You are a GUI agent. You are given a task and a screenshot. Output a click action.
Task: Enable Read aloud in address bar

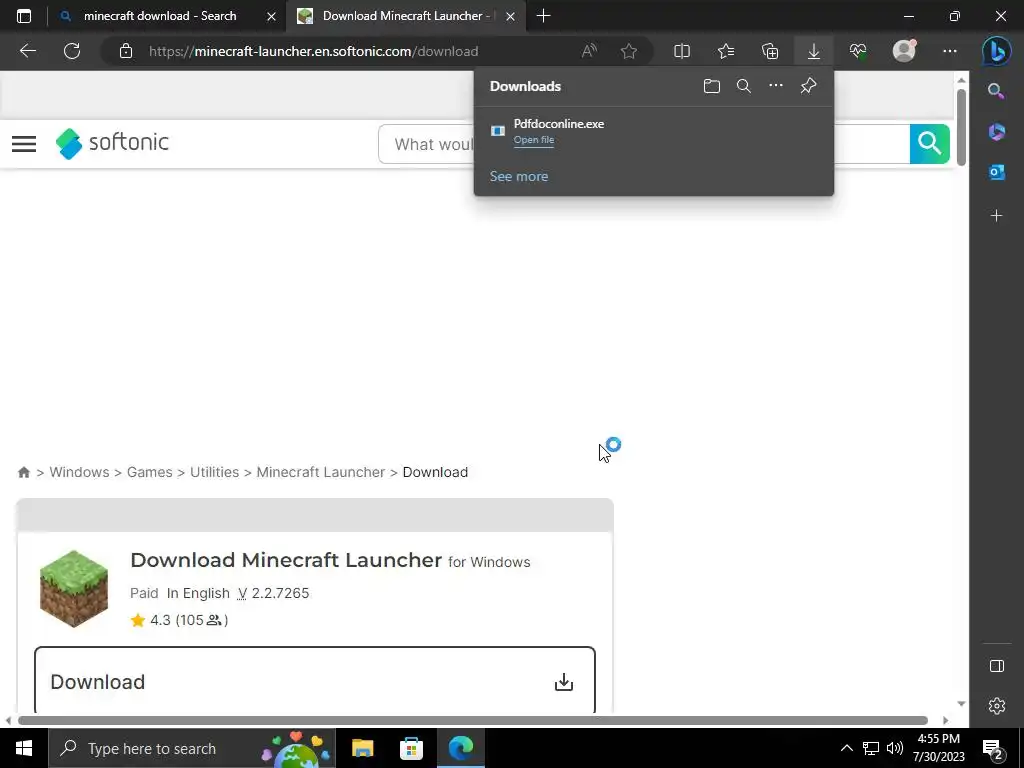click(589, 51)
